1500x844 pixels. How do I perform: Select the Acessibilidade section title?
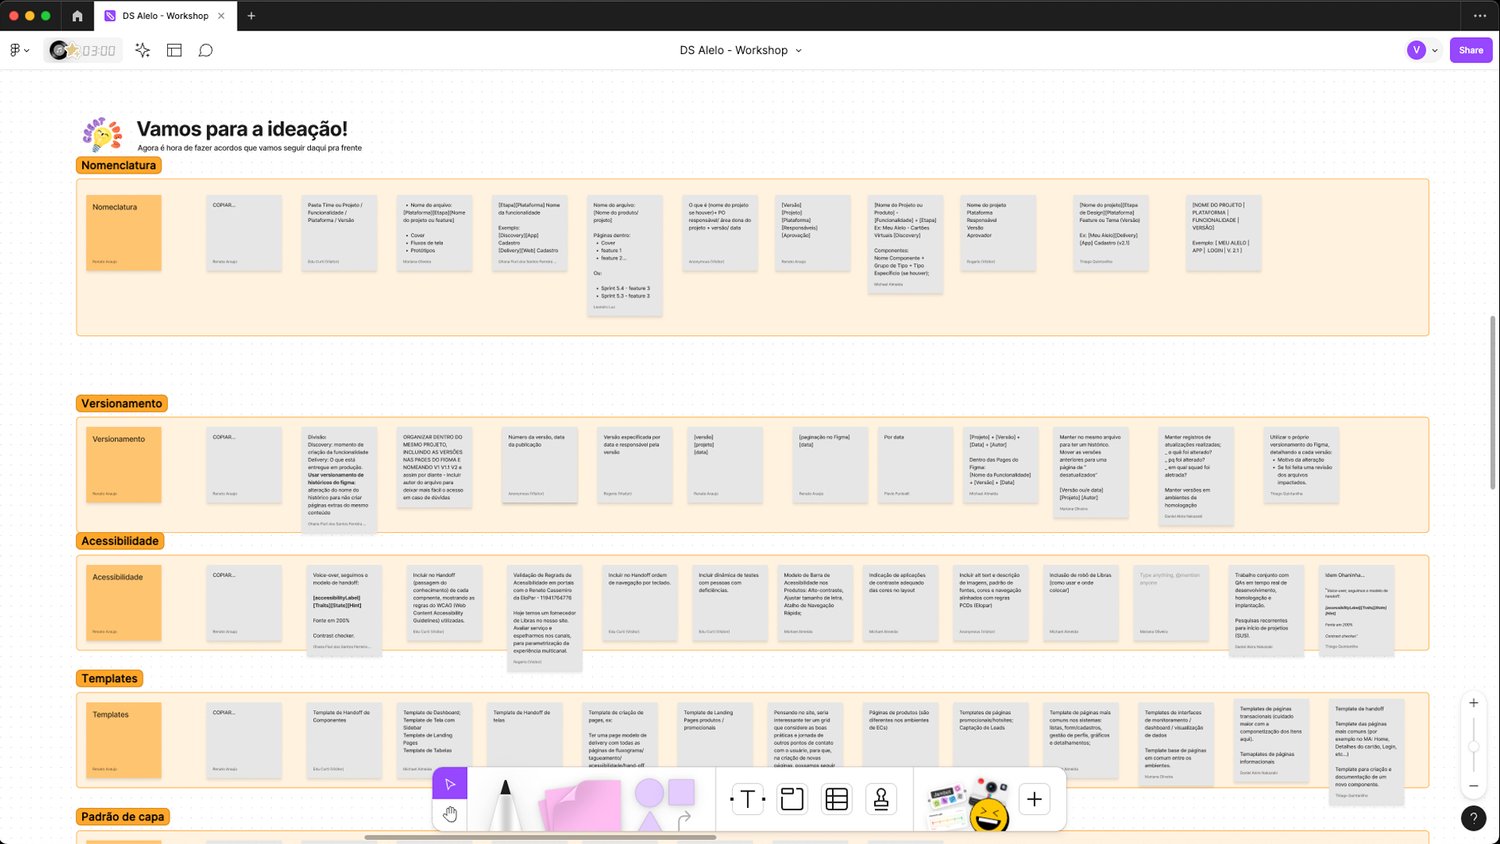(120, 541)
